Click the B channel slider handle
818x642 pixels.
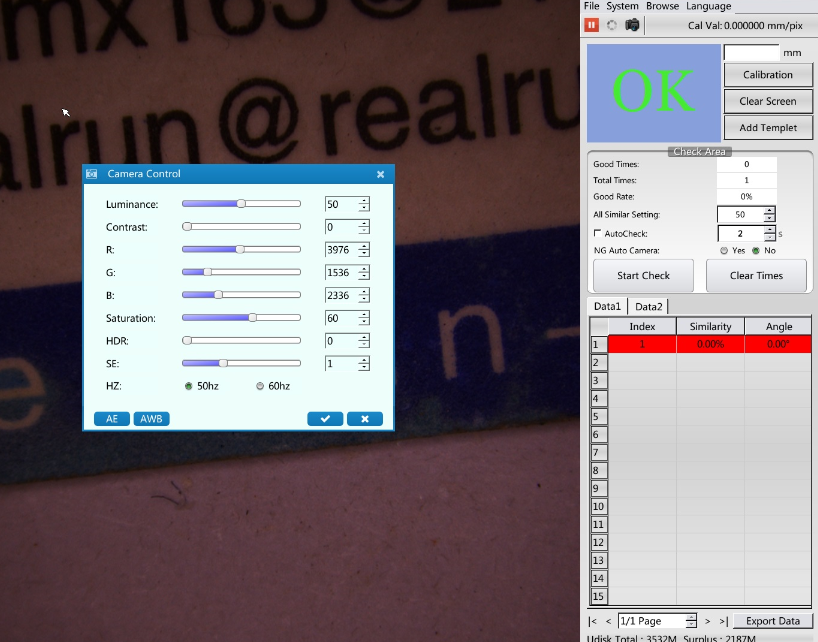(219, 295)
